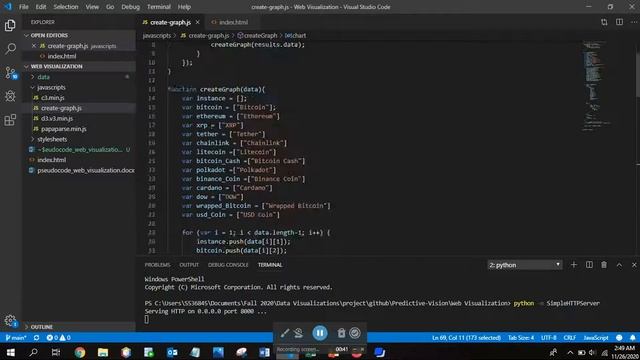Open the Source Control view
The image size is (640, 360).
(10, 73)
